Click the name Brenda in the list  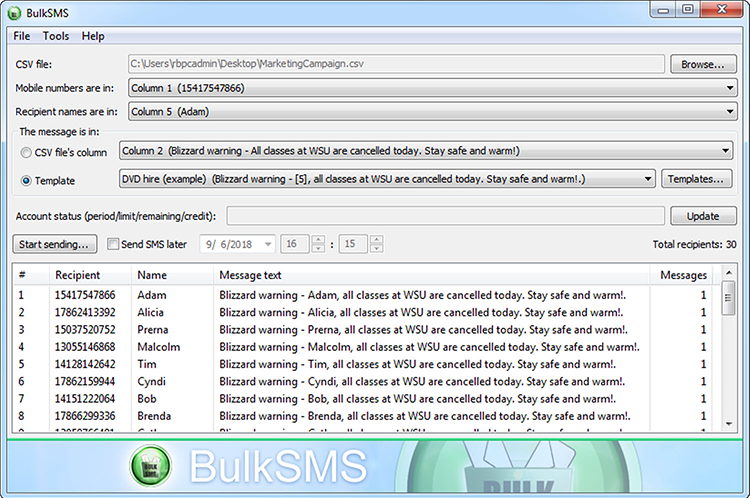click(x=154, y=416)
